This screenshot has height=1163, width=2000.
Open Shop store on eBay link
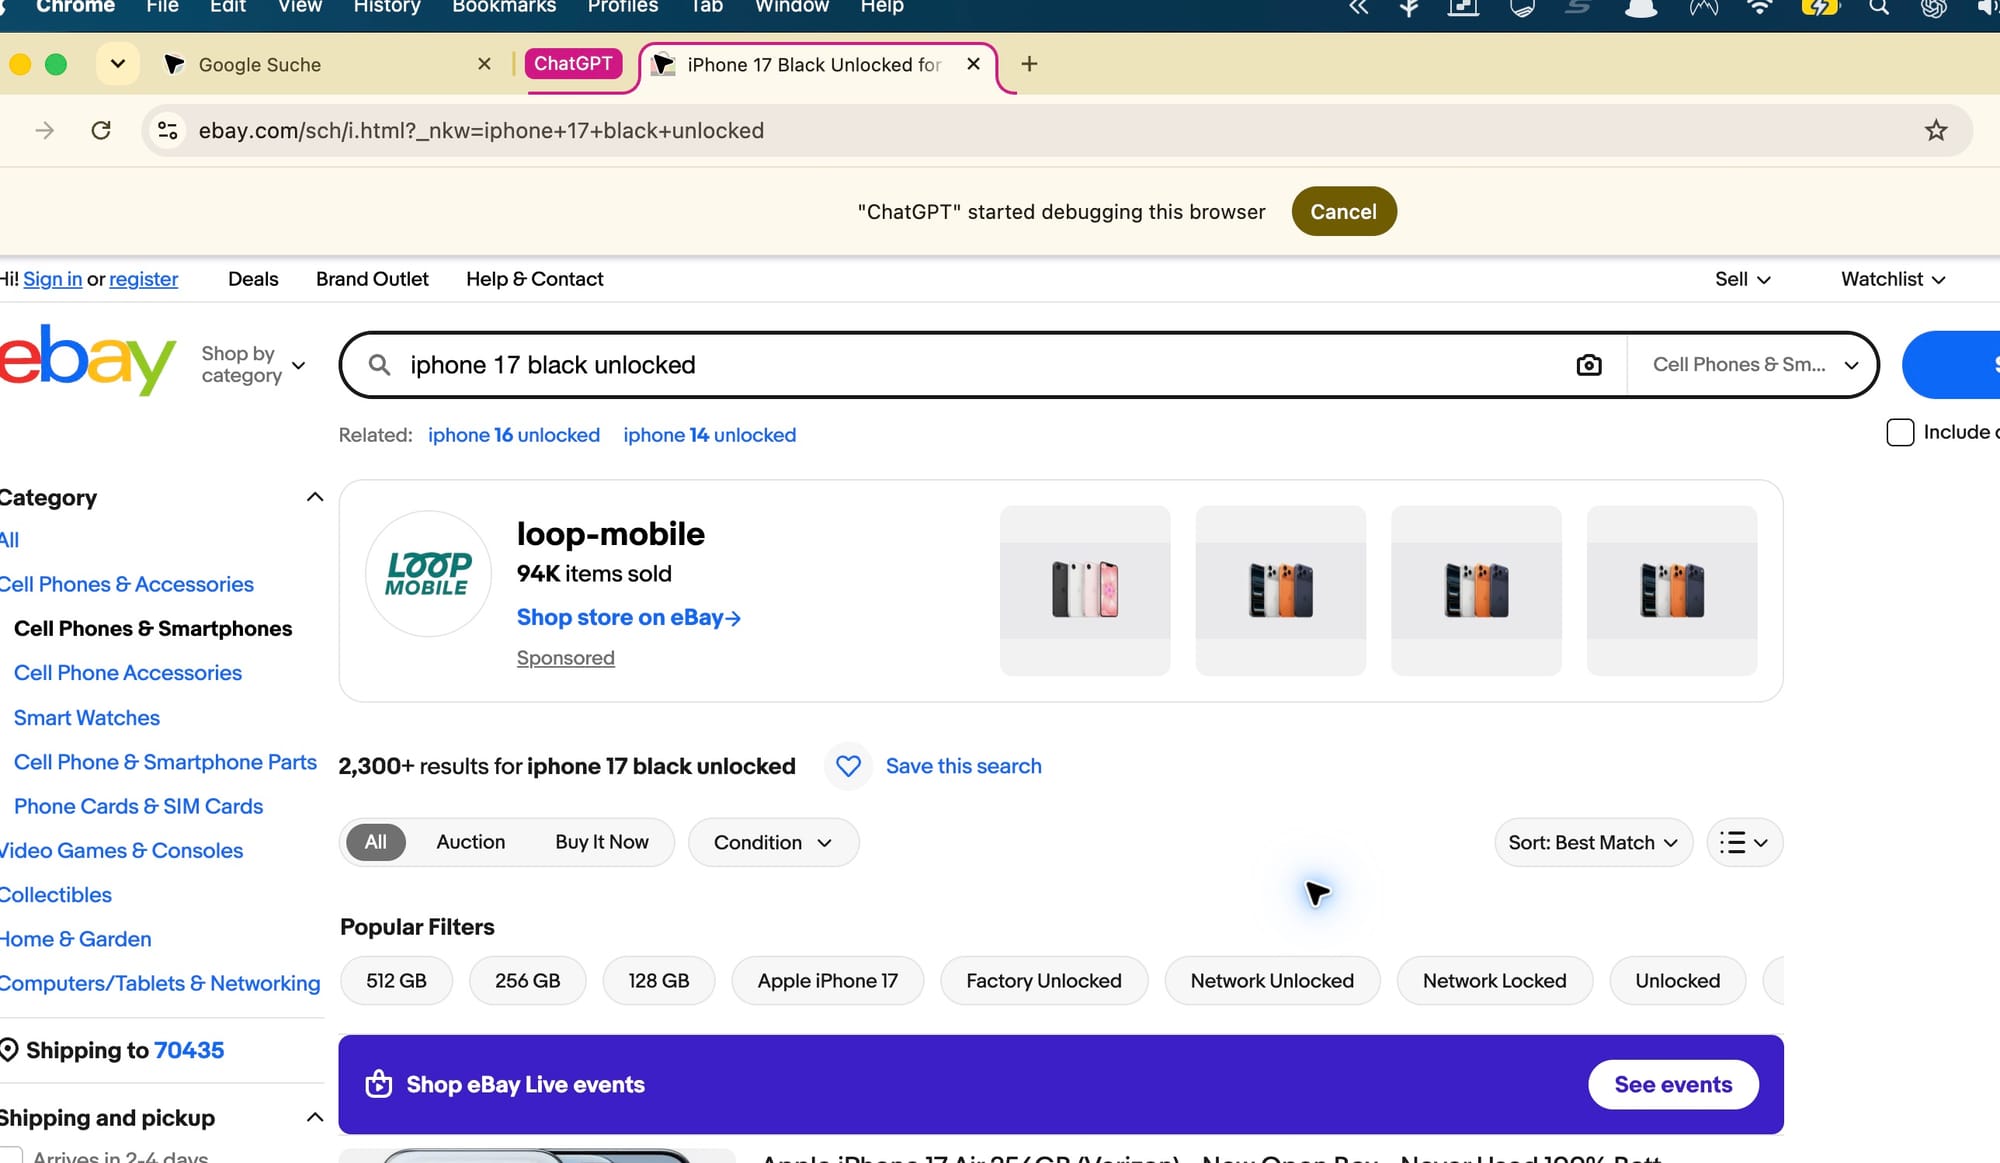point(628,617)
